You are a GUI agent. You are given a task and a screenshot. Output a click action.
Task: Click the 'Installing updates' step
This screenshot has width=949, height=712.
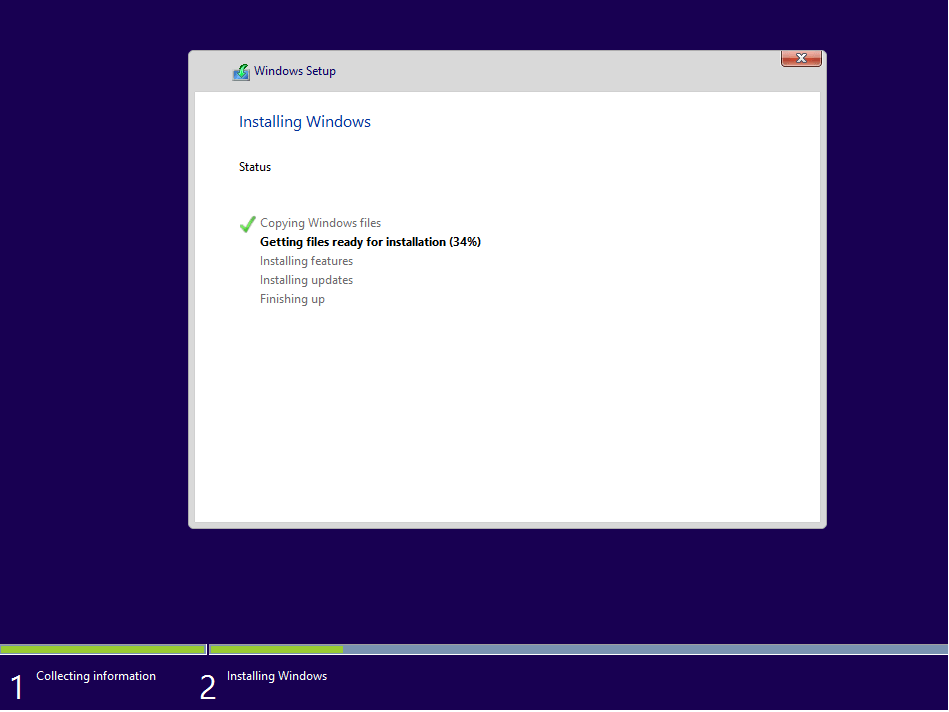(x=306, y=280)
